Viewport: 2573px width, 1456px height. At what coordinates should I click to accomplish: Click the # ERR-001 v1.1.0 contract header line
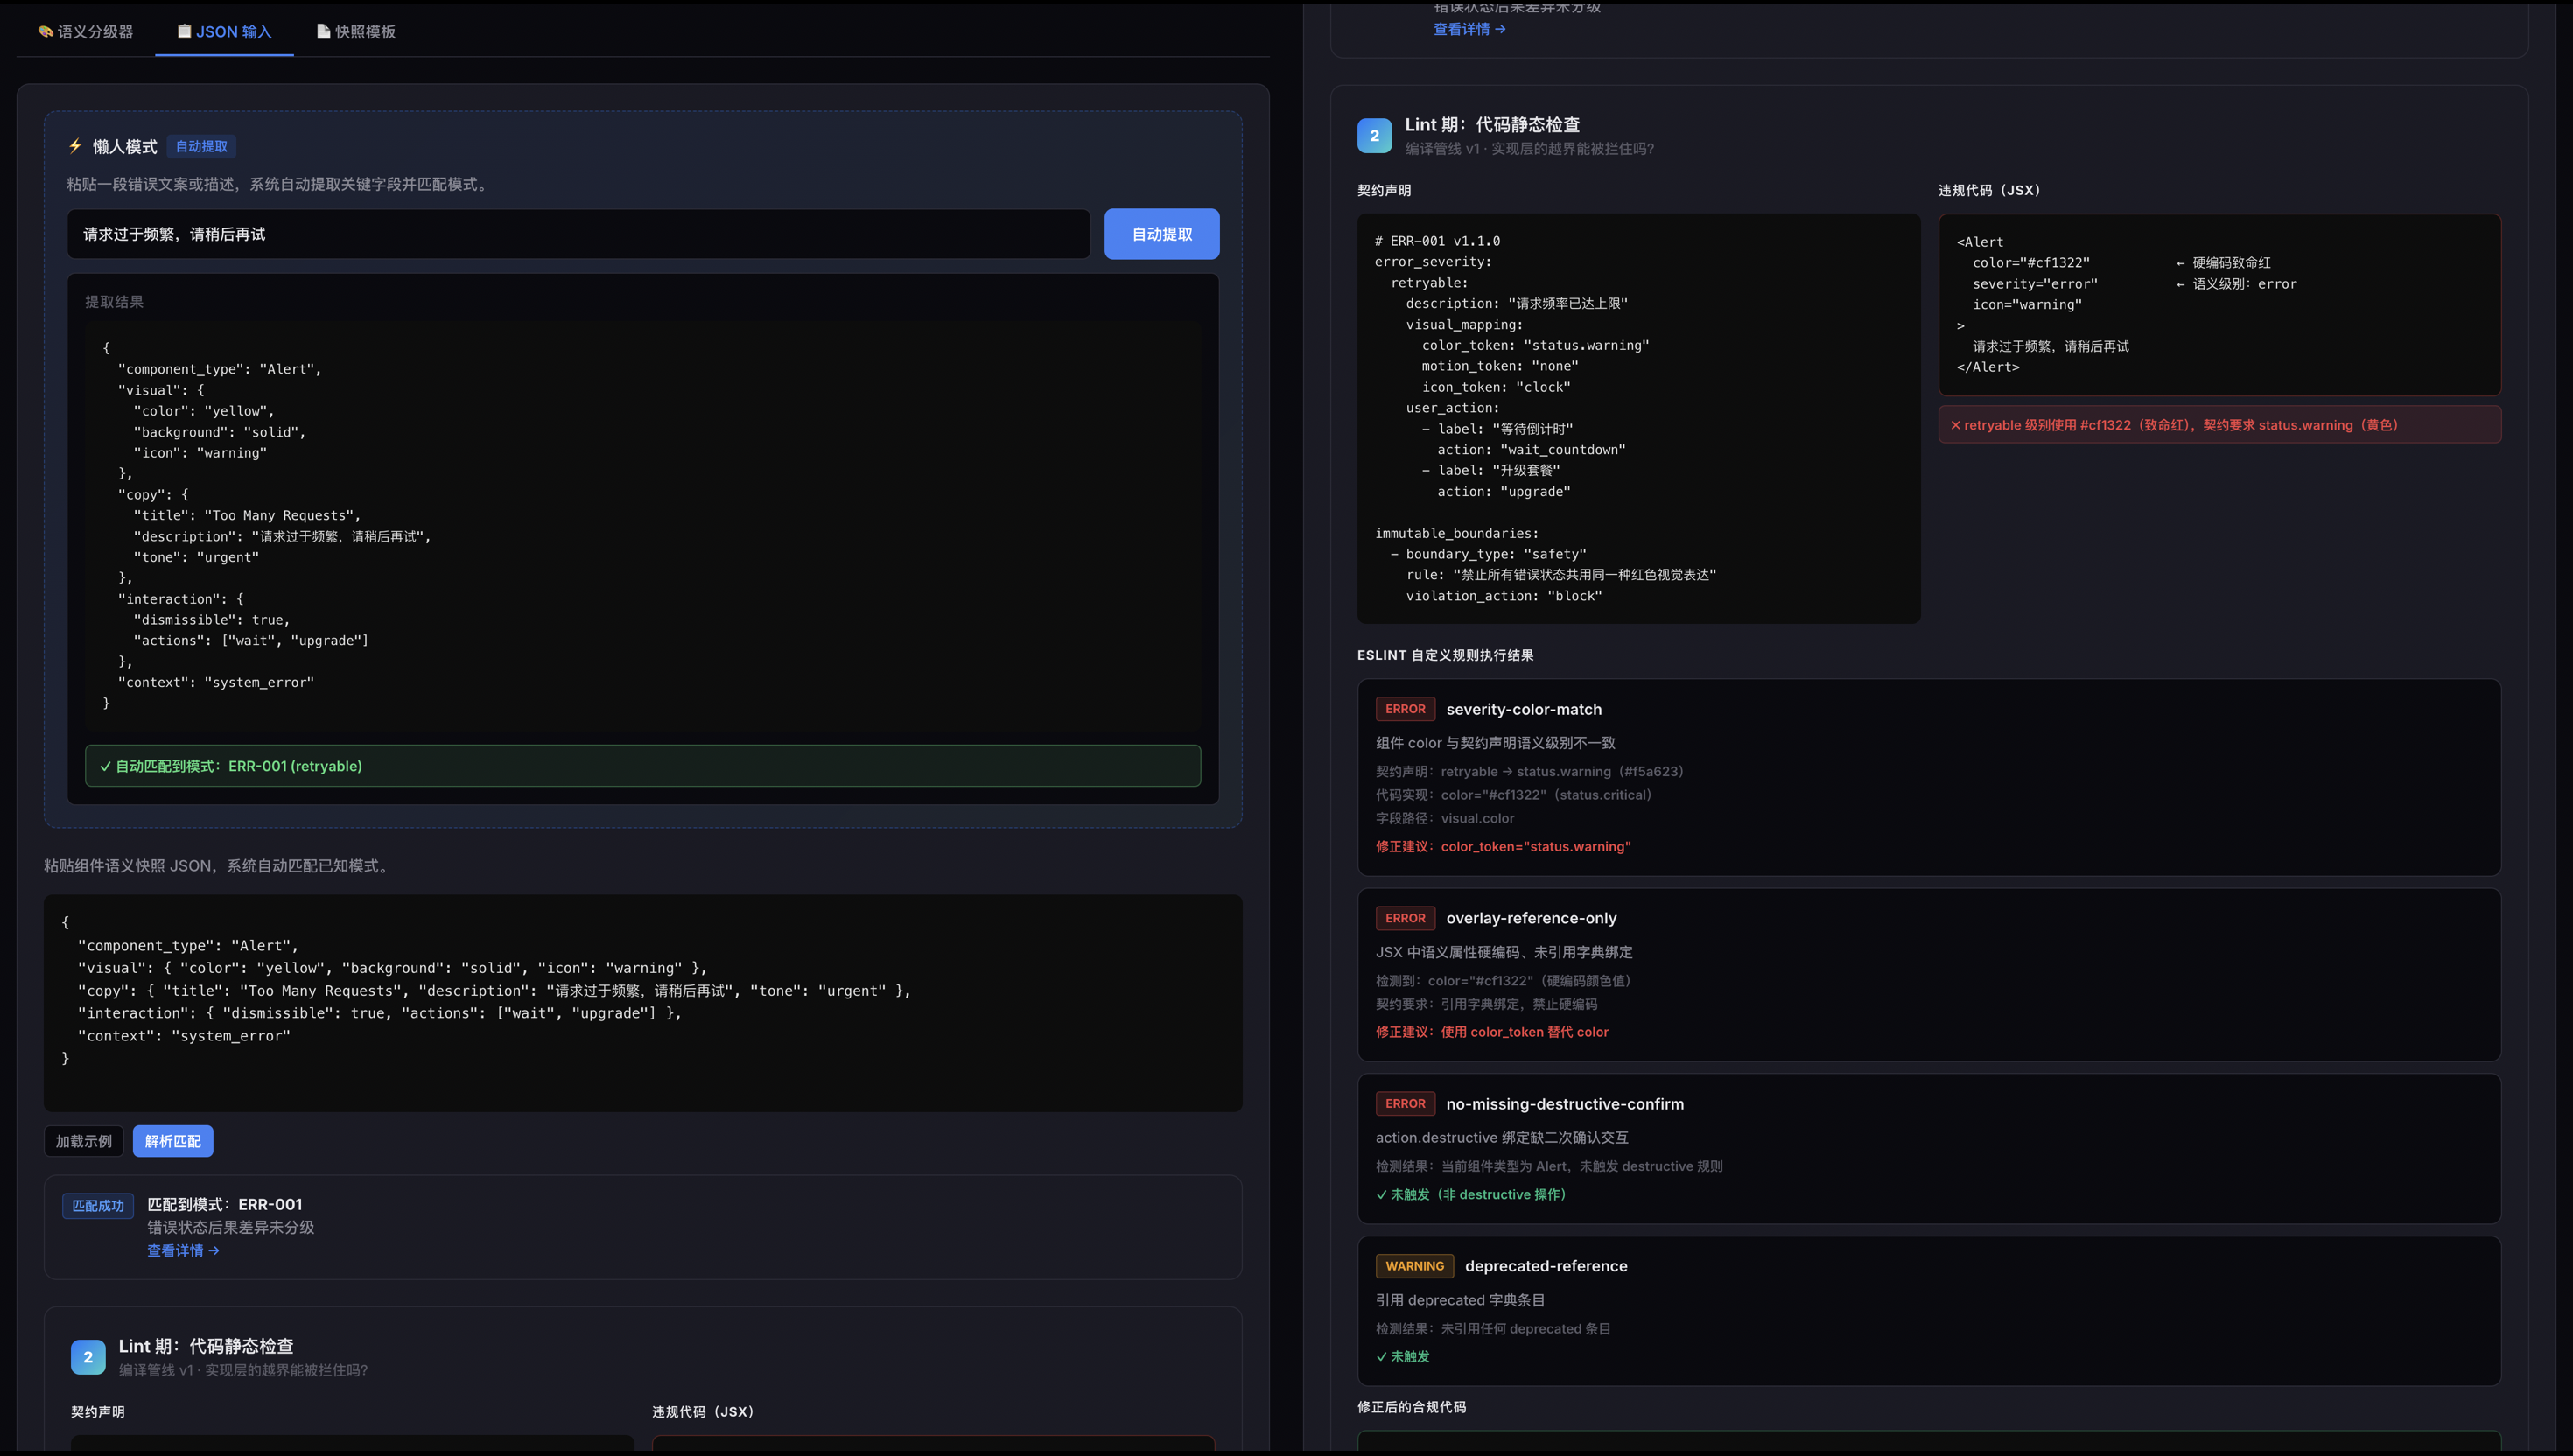point(1437,241)
